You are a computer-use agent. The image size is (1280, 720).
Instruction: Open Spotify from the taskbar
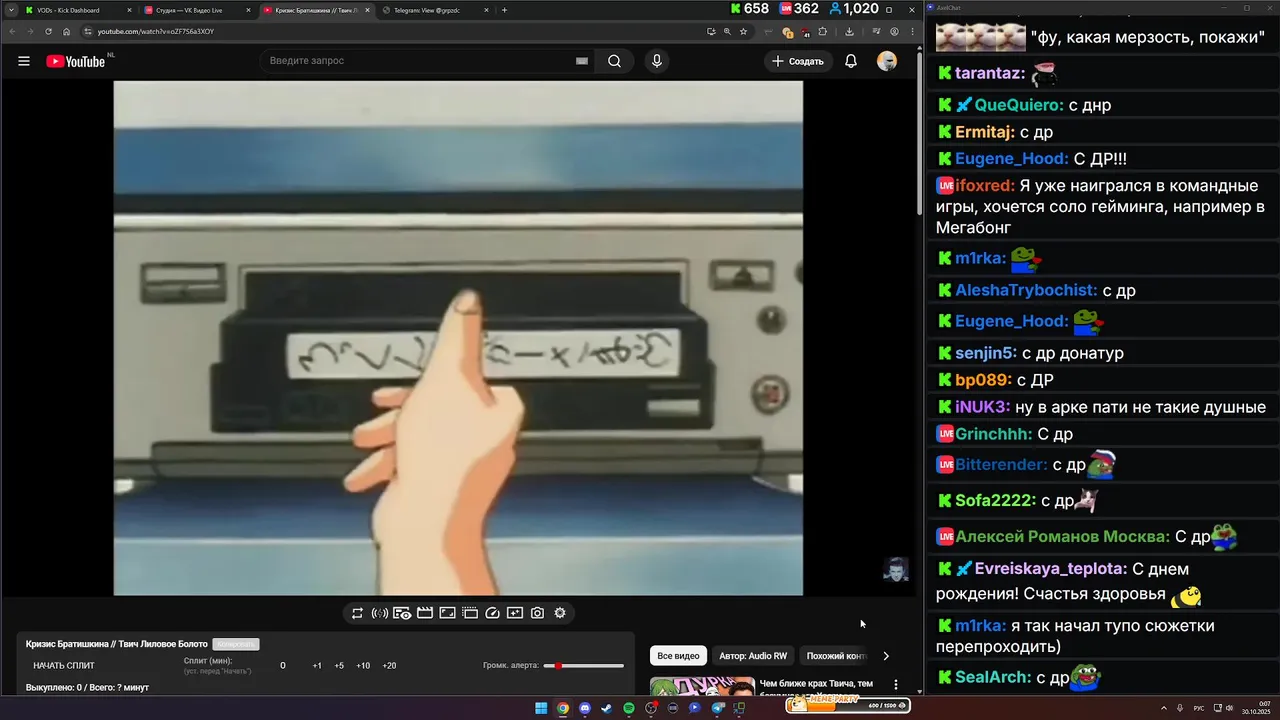pyautogui.click(x=629, y=708)
